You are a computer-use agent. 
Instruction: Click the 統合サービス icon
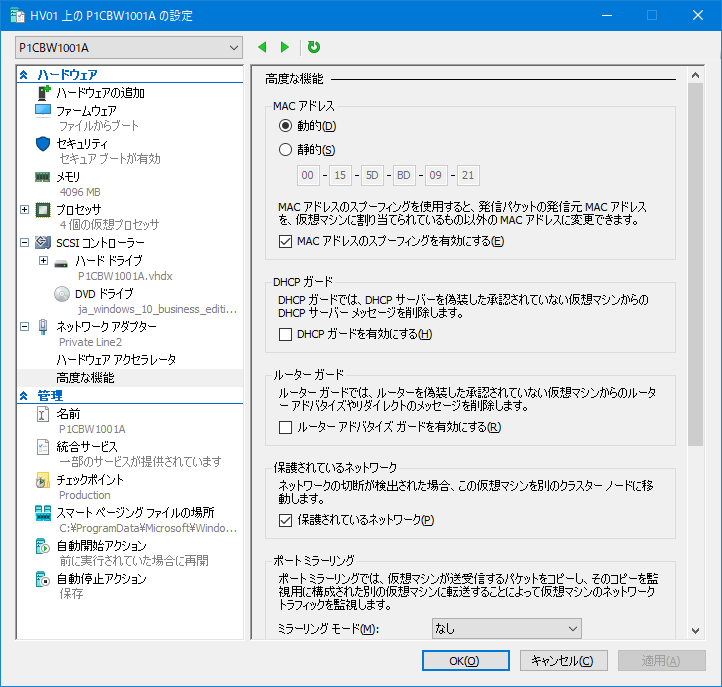pyautogui.click(x=43, y=447)
